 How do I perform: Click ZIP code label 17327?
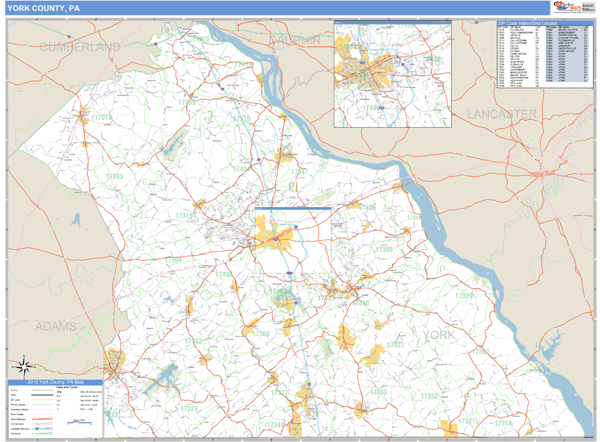(280, 393)
